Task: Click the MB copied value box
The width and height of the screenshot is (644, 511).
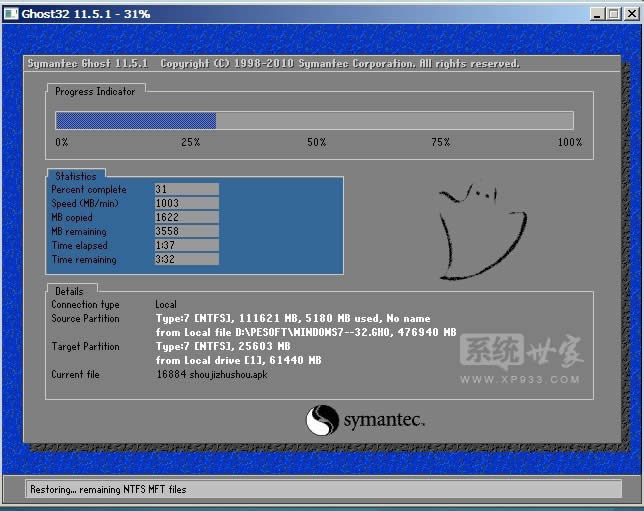Action: (x=186, y=217)
